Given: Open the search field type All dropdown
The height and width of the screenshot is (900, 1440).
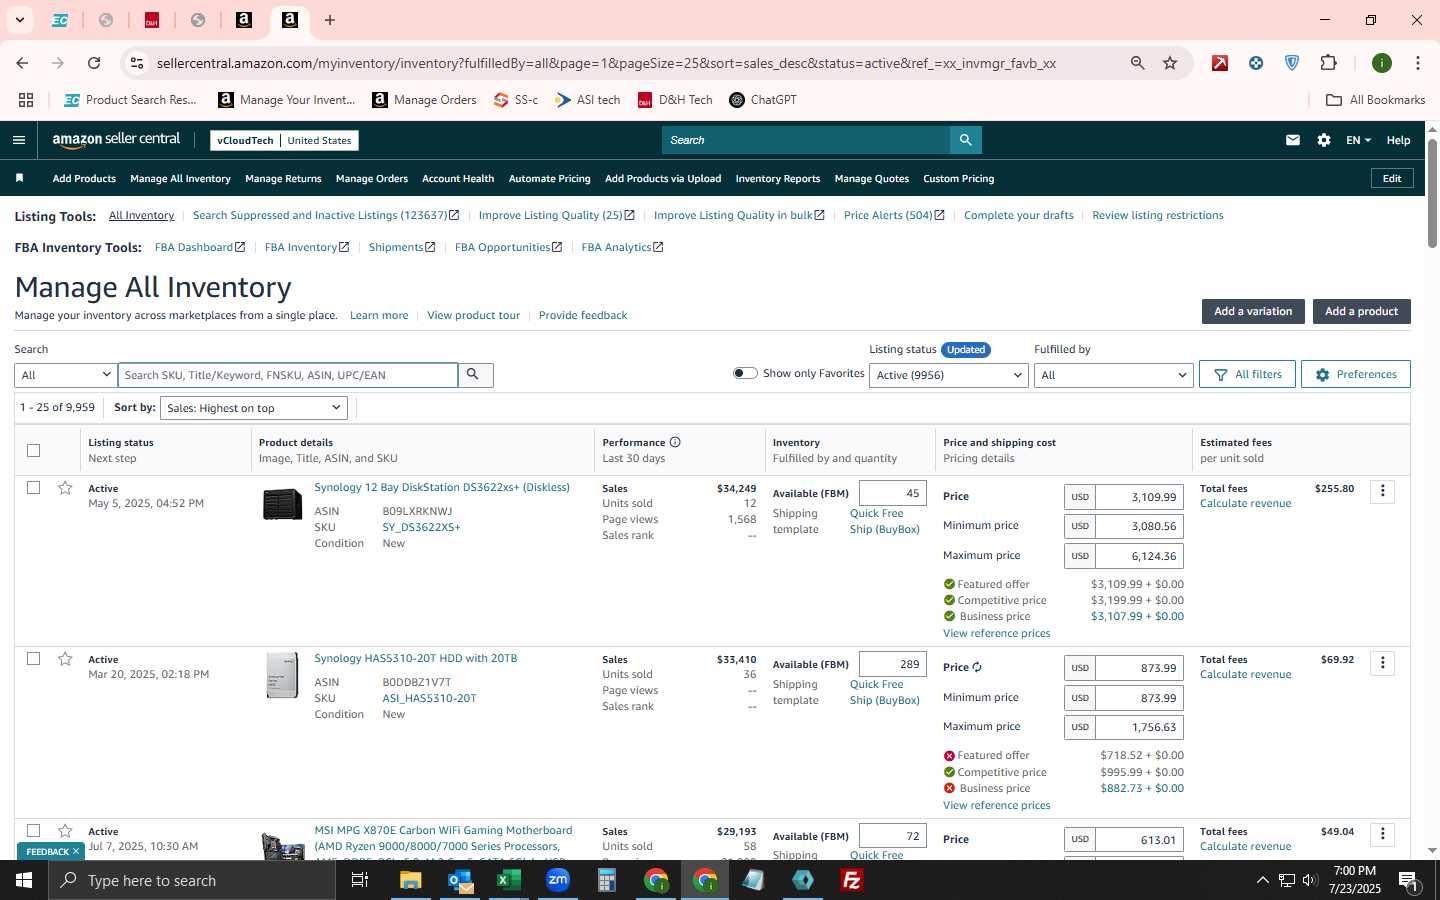Looking at the screenshot, I should pos(66,375).
